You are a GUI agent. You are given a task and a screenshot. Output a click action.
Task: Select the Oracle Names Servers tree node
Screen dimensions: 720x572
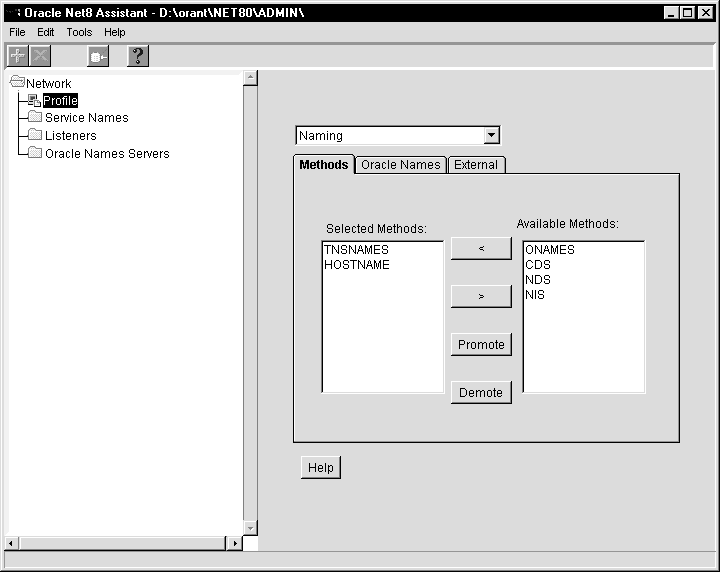click(107, 153)
